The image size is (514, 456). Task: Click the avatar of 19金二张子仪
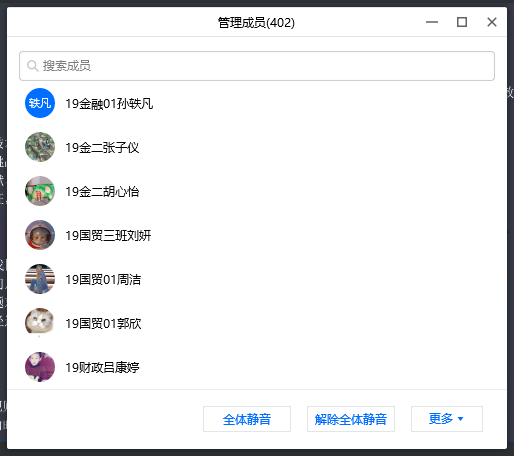pyautogui.click(x=40, y=147)
